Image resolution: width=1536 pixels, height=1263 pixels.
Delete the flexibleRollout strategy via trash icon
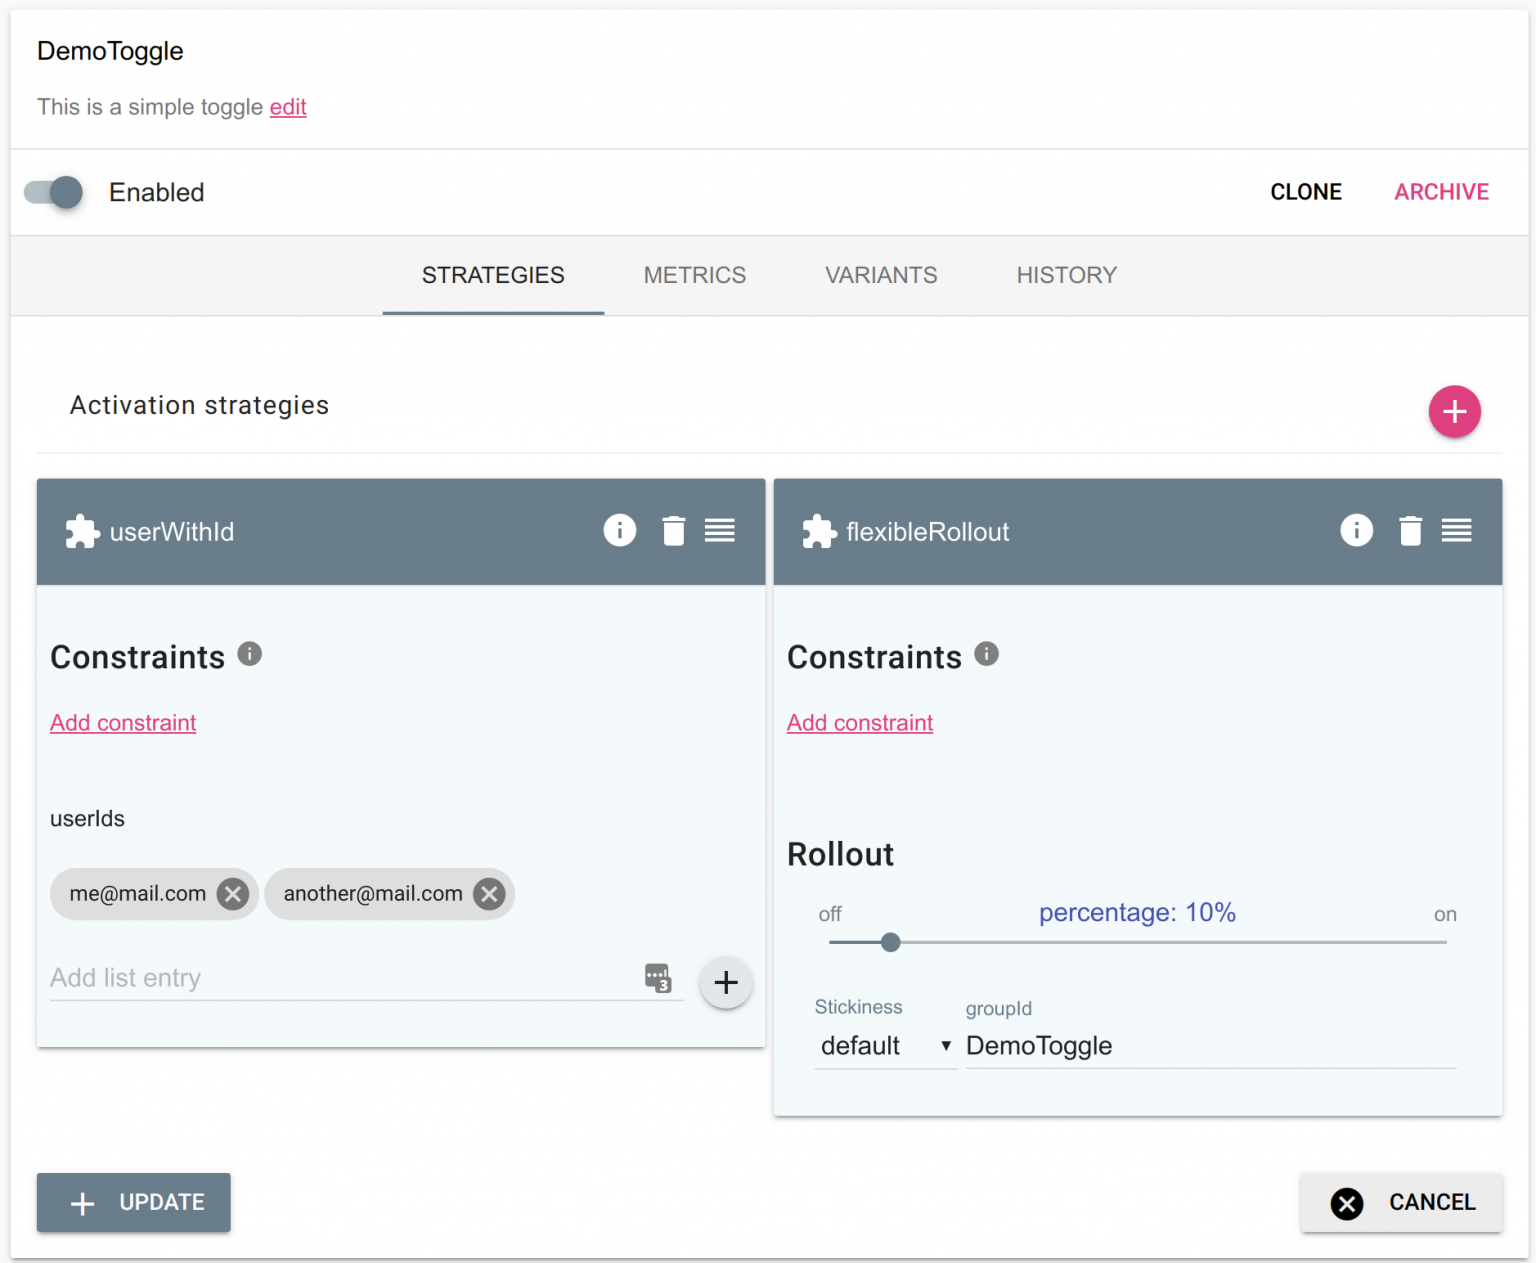[x=1410, y=531]
